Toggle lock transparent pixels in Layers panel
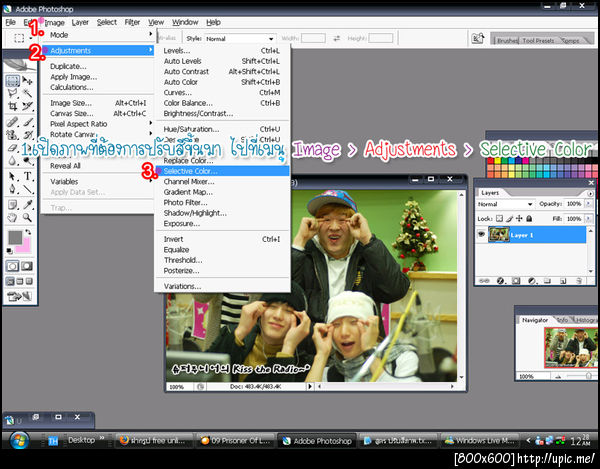The height and width of the screenshot is (469, 600). (499, 219)
